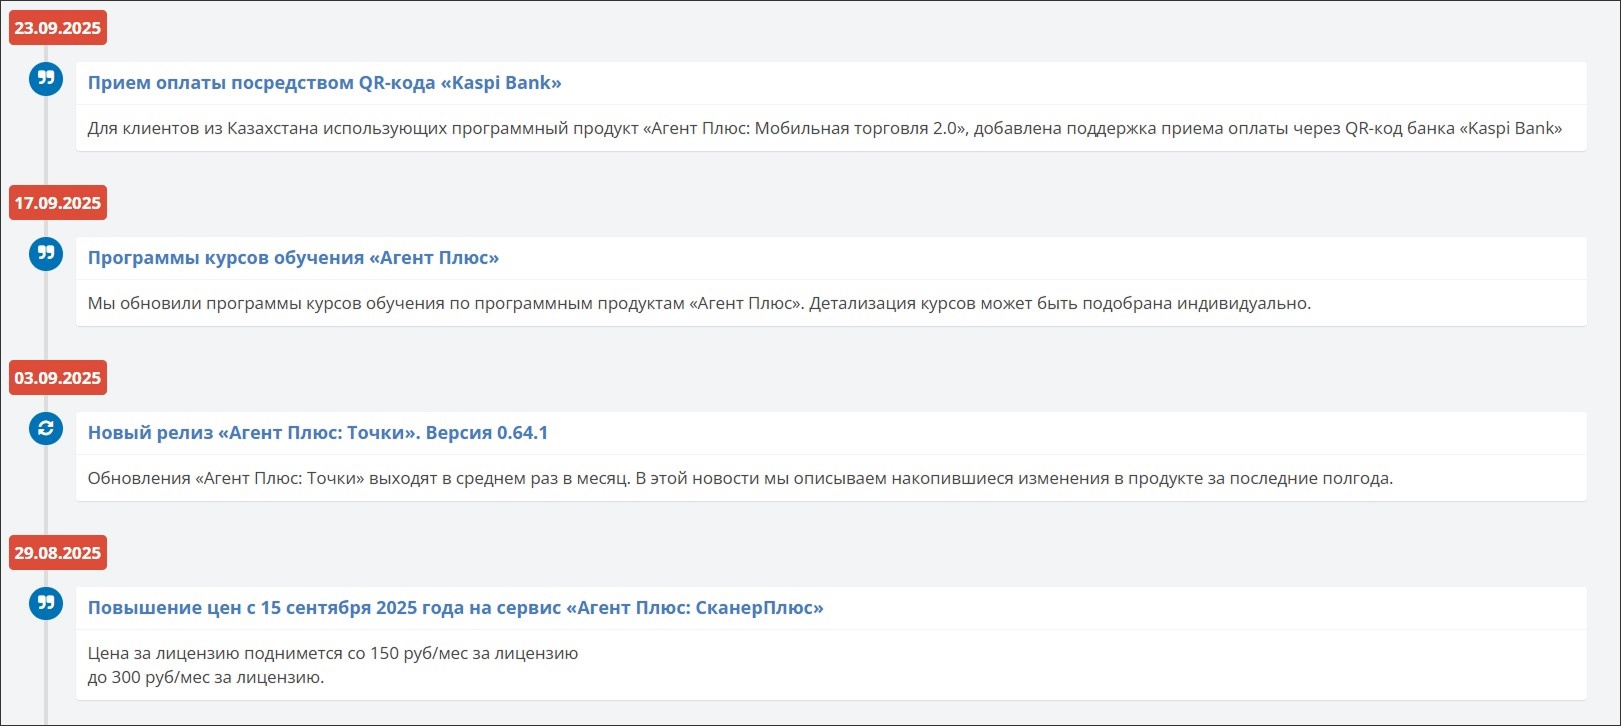
Task: Select the 17.09.2025 date badge
Action: [58, 203]
